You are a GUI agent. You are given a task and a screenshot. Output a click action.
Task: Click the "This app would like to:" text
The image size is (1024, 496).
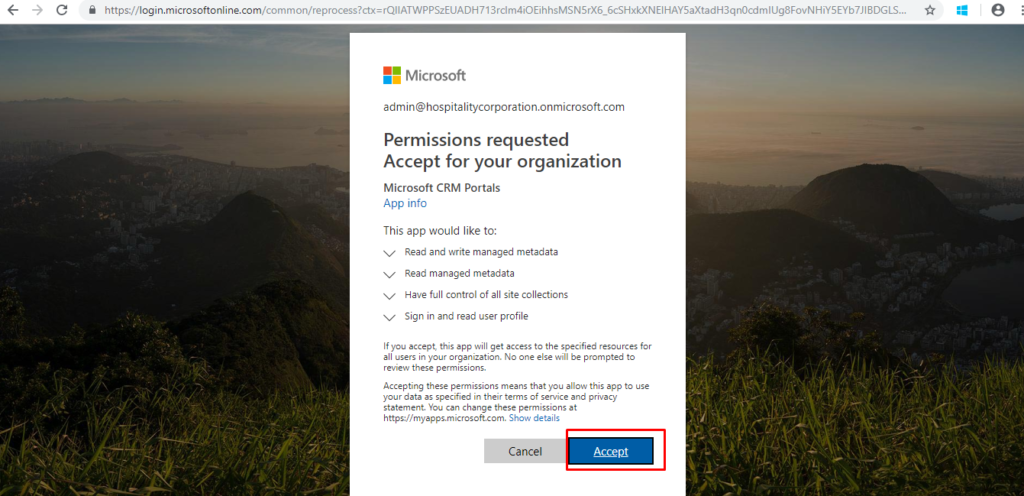click(x=440, y=230)
